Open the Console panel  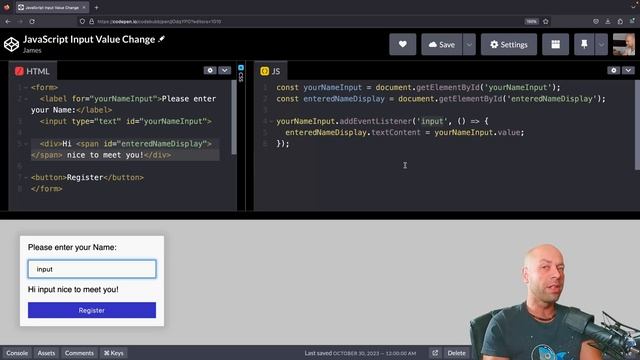(x=17, y=353)
